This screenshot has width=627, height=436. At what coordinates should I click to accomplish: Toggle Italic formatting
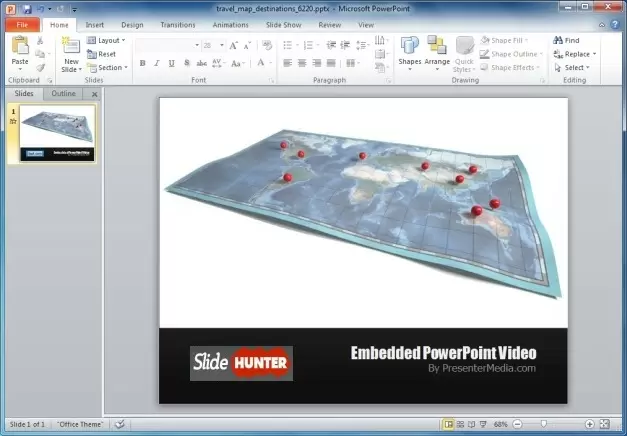tap(156, 63)
